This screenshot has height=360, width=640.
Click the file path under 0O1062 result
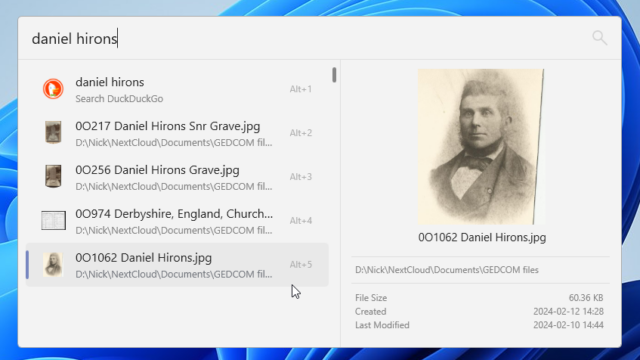174,274
